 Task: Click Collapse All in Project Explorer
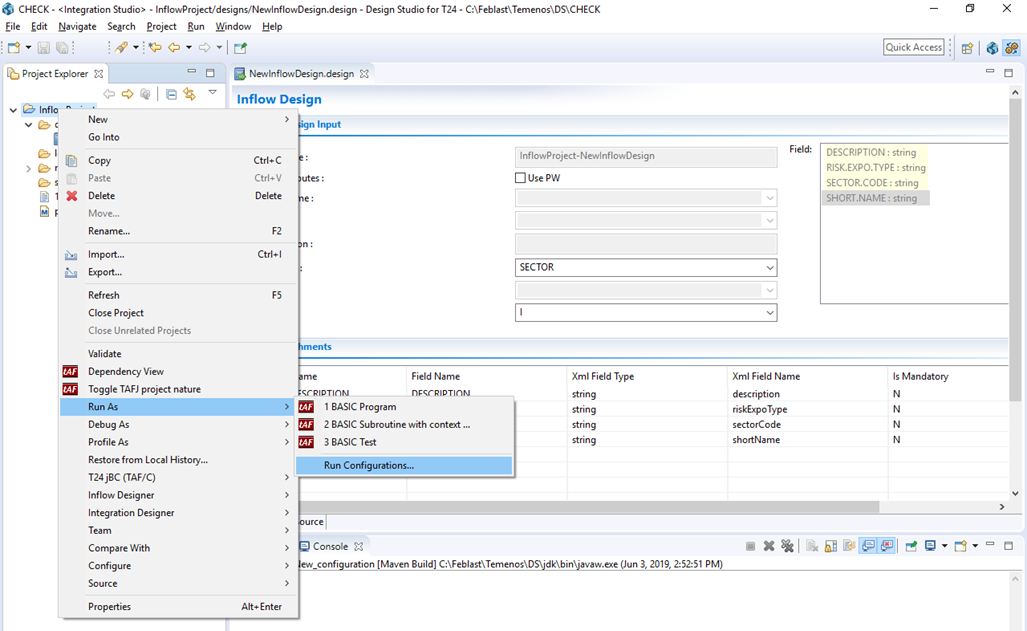pos(171,94)
